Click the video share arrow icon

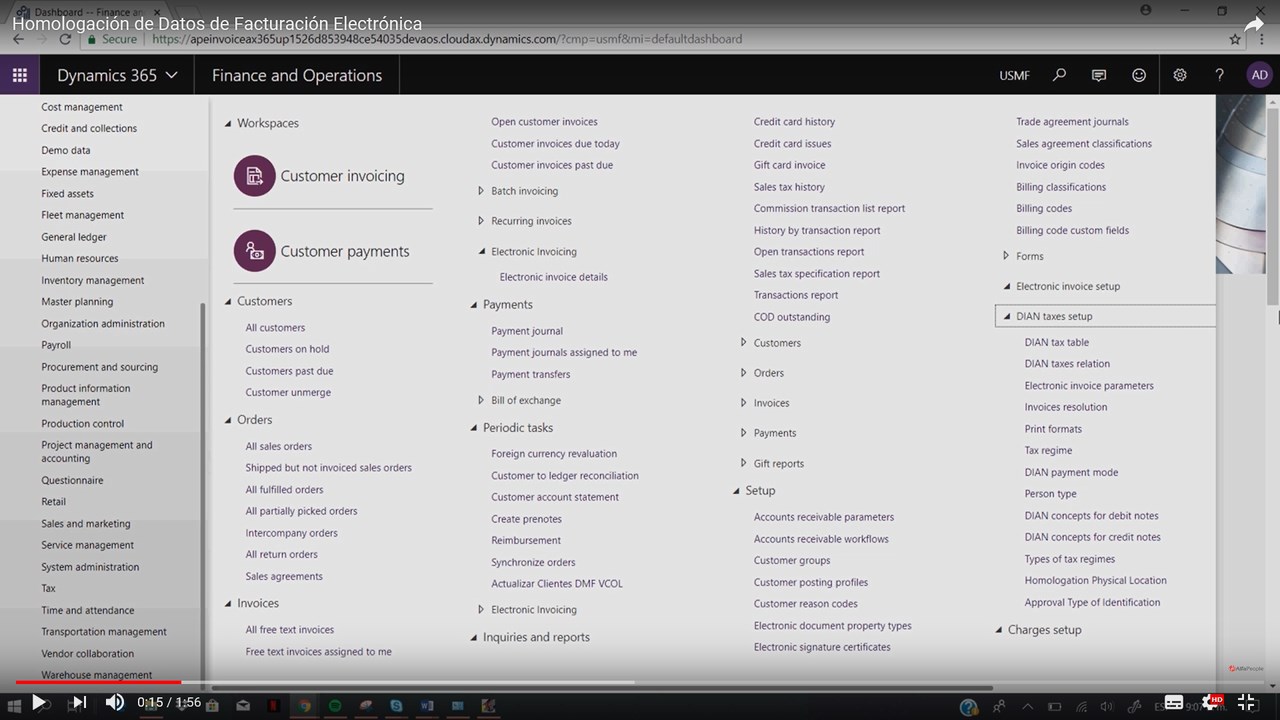click(1254, 24)
